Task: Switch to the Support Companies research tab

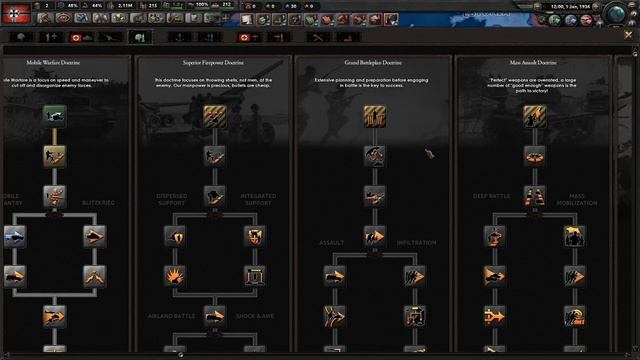Action: click(51, 38)
